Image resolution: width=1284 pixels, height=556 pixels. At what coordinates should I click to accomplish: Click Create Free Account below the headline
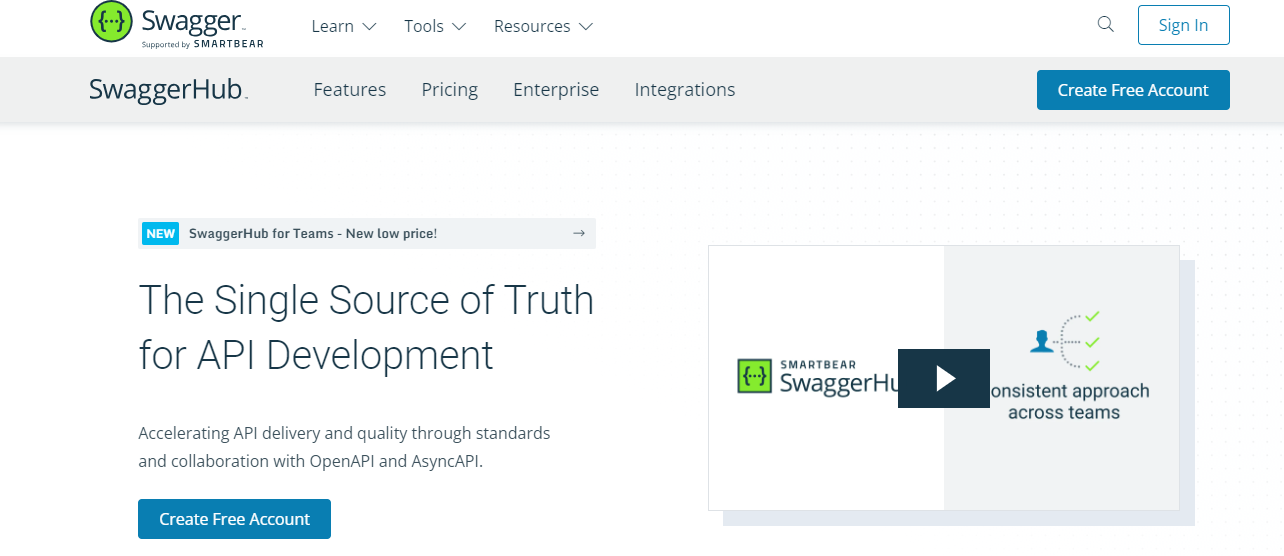tap(234, 519)
